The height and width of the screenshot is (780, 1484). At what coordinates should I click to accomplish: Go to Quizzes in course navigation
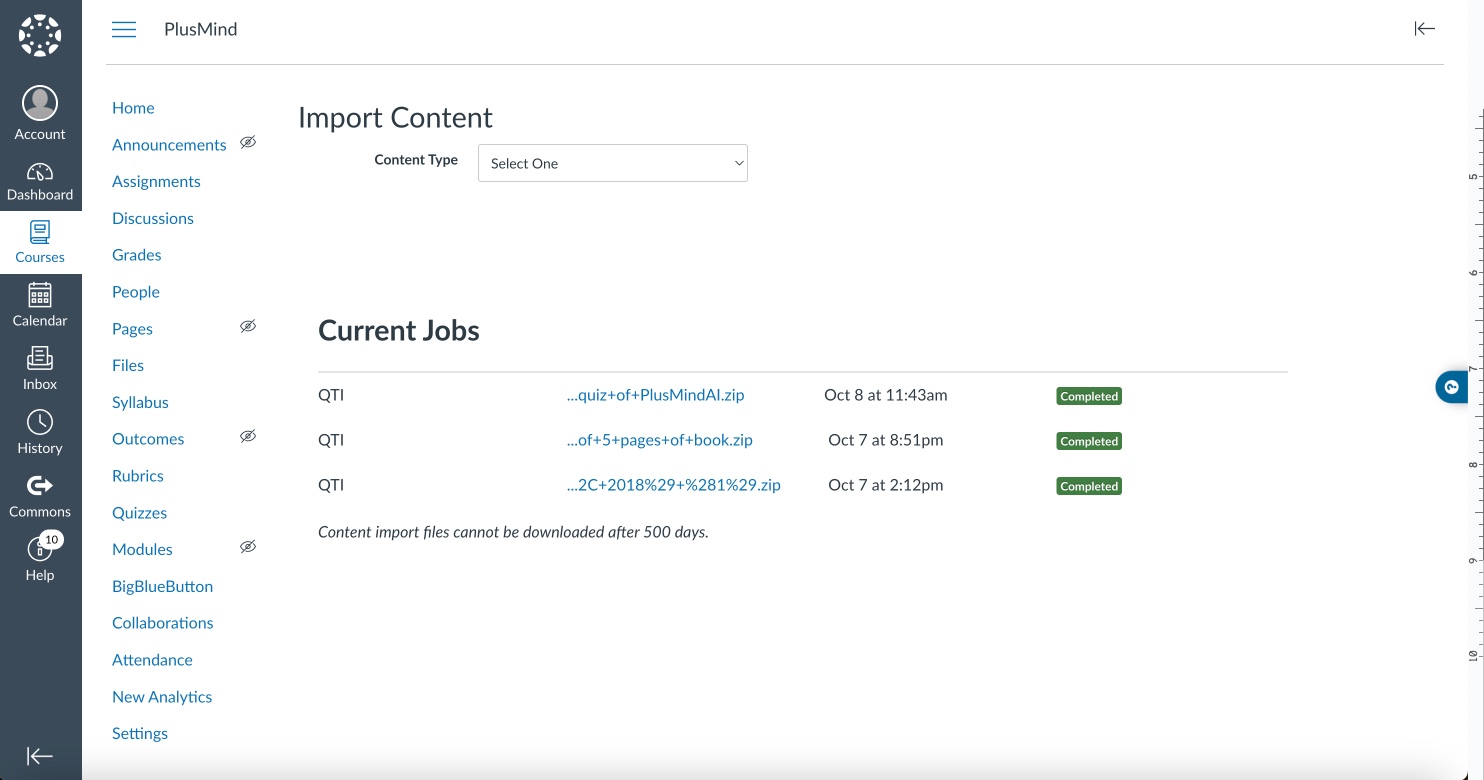tap(139, 513)
